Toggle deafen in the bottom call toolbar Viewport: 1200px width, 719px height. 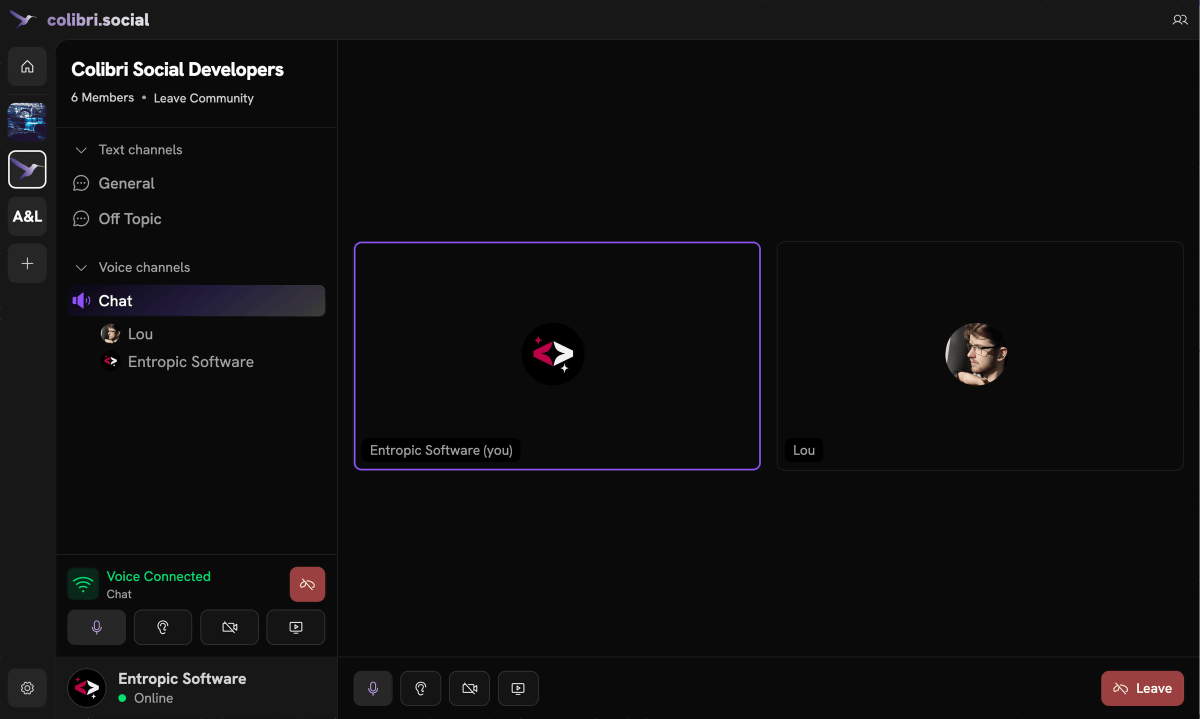(x=421, y=688)
